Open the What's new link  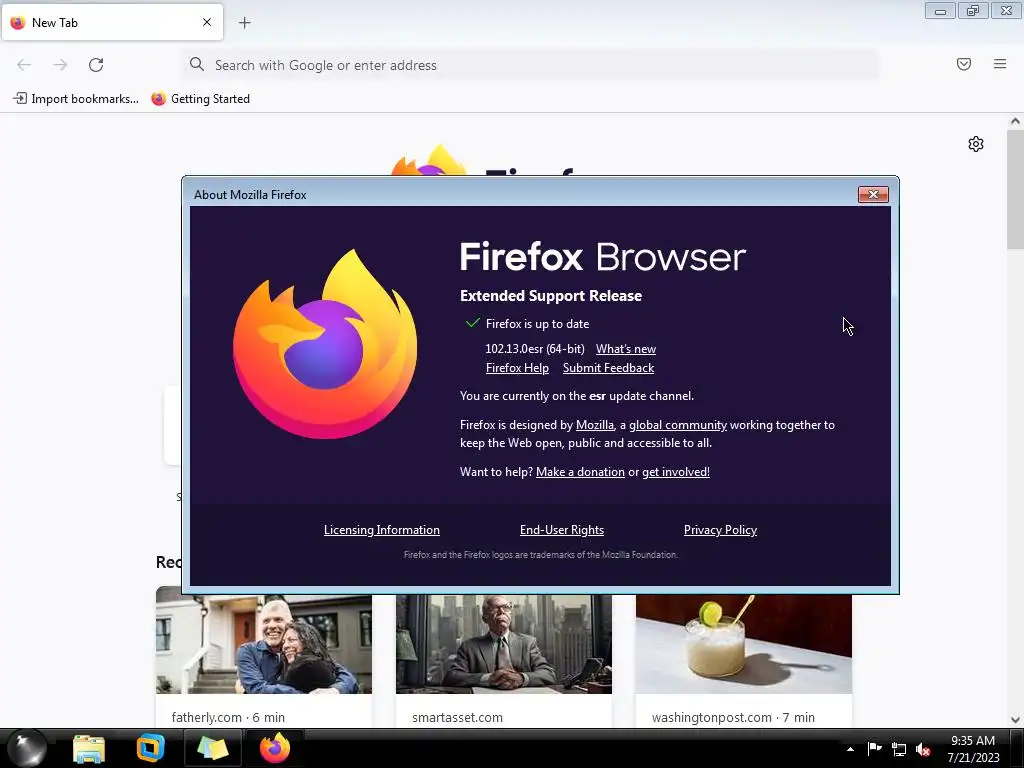click(626, 349)
